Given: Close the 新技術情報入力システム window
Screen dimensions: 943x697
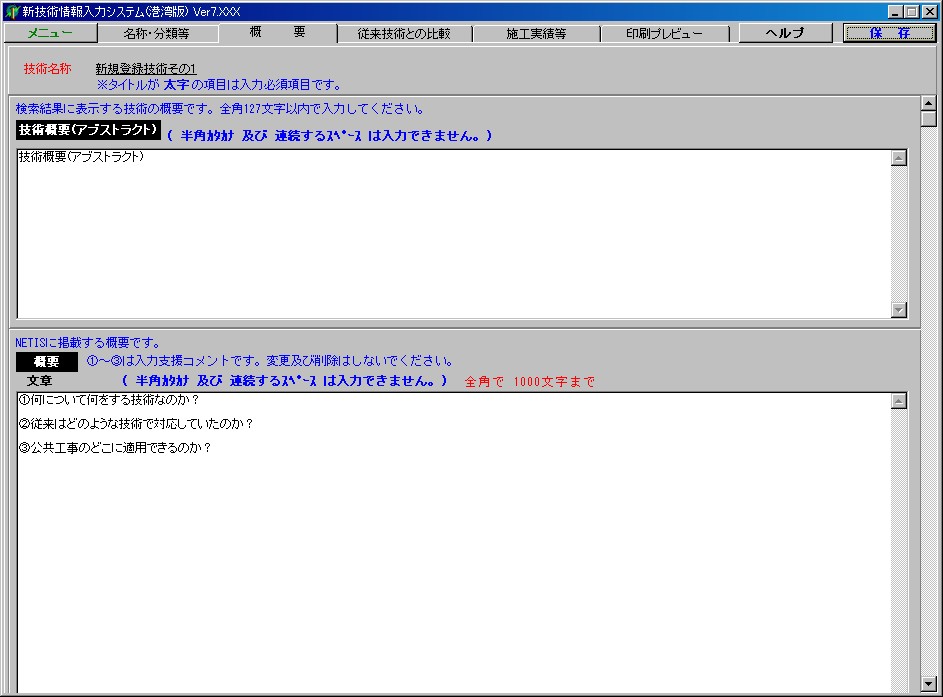Looking at the screenshot, I should pos(929,11).
